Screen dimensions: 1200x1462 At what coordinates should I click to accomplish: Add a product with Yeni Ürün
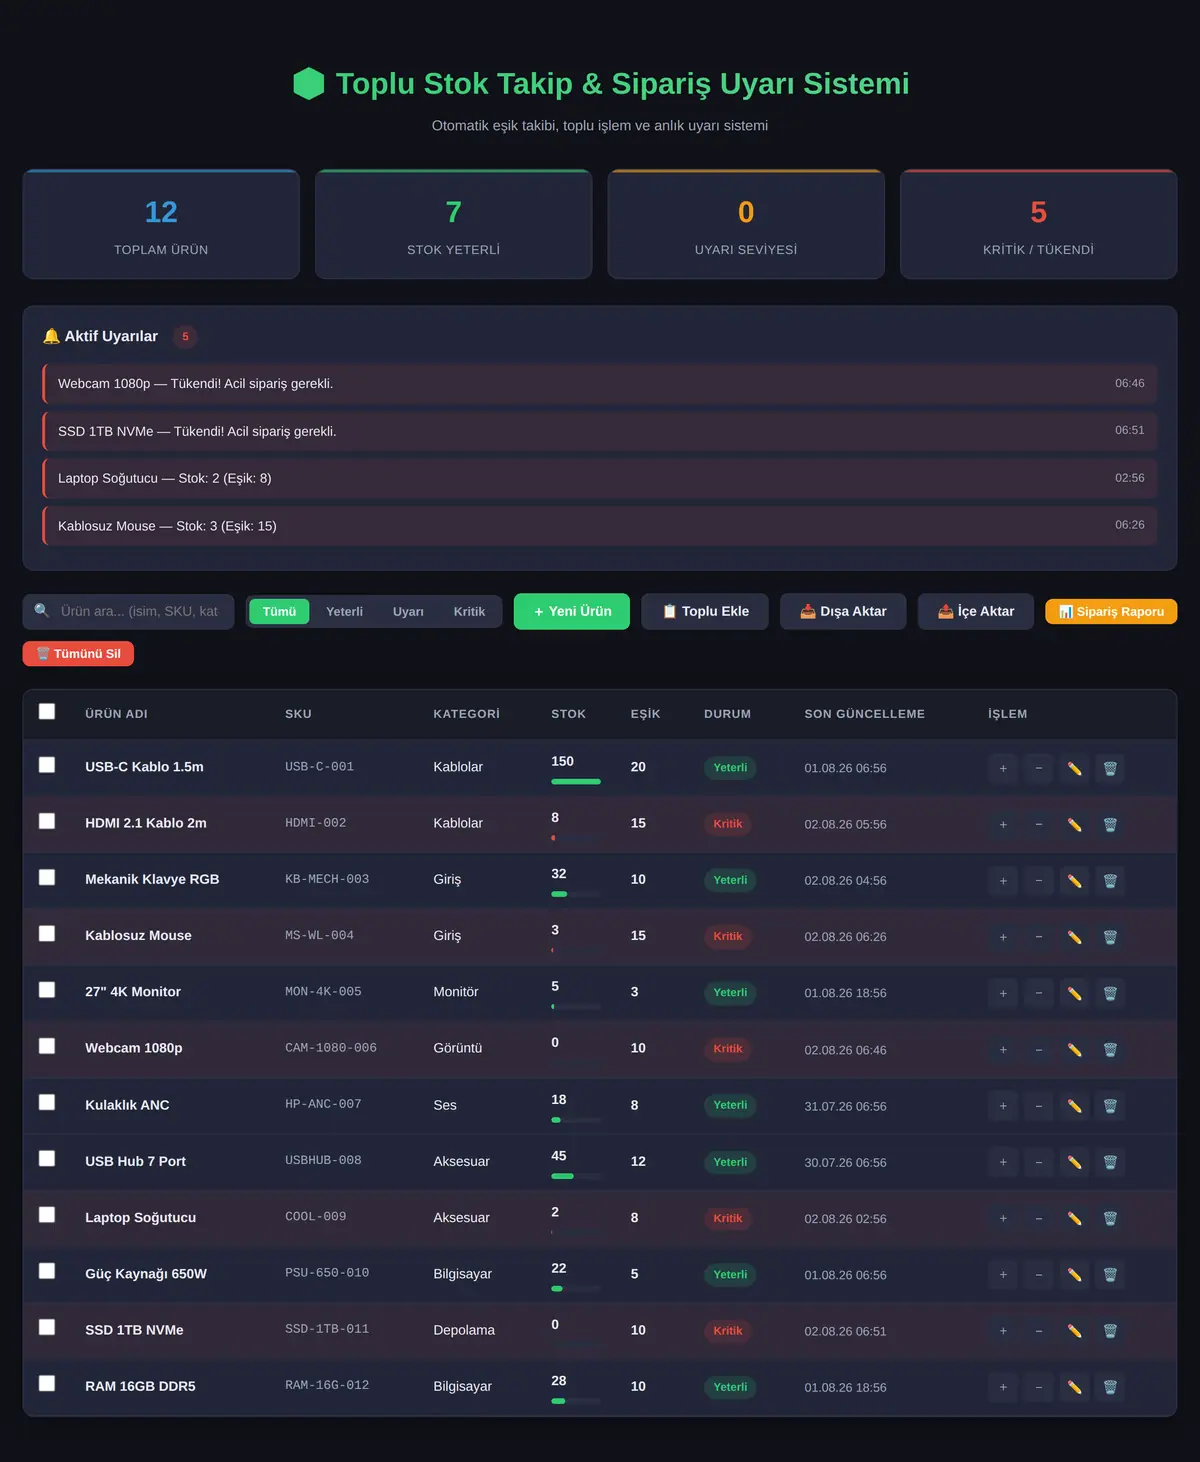point(572,612)
